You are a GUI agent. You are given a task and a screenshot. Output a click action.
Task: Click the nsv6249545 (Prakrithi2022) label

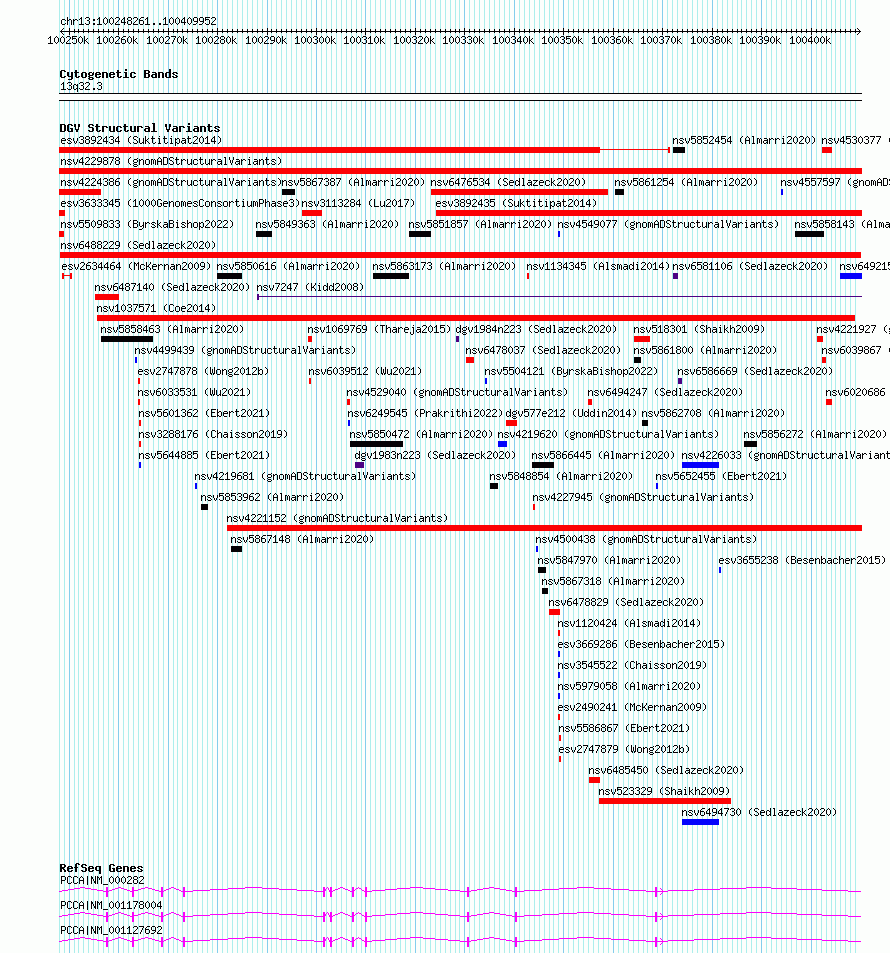click(x=425, y=413)
